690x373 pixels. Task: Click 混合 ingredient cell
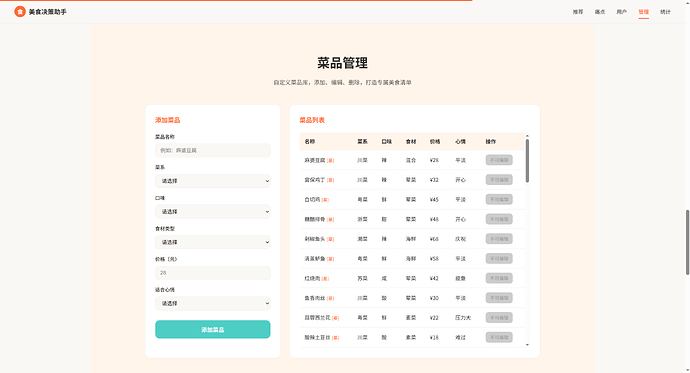point(411,160)
